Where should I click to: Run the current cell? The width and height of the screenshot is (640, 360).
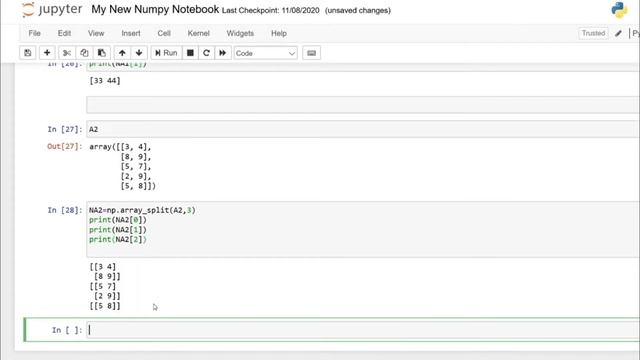tap(166, 53)
